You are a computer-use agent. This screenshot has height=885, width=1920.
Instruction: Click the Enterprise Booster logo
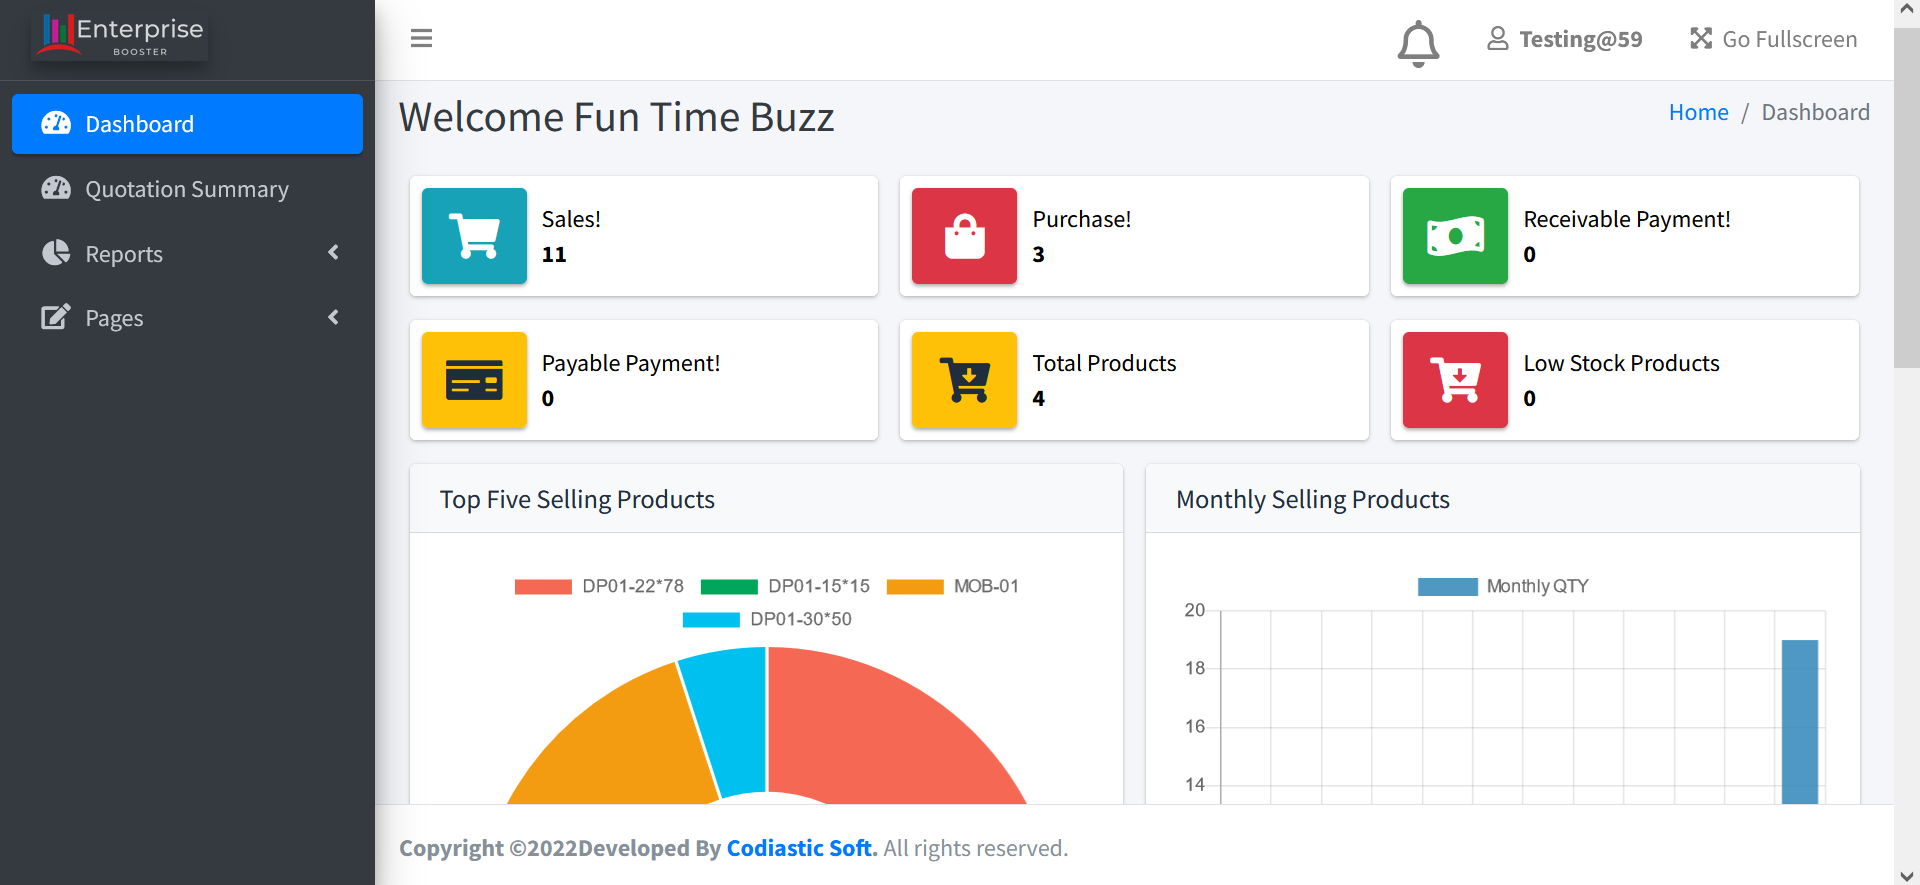(121, 36)
